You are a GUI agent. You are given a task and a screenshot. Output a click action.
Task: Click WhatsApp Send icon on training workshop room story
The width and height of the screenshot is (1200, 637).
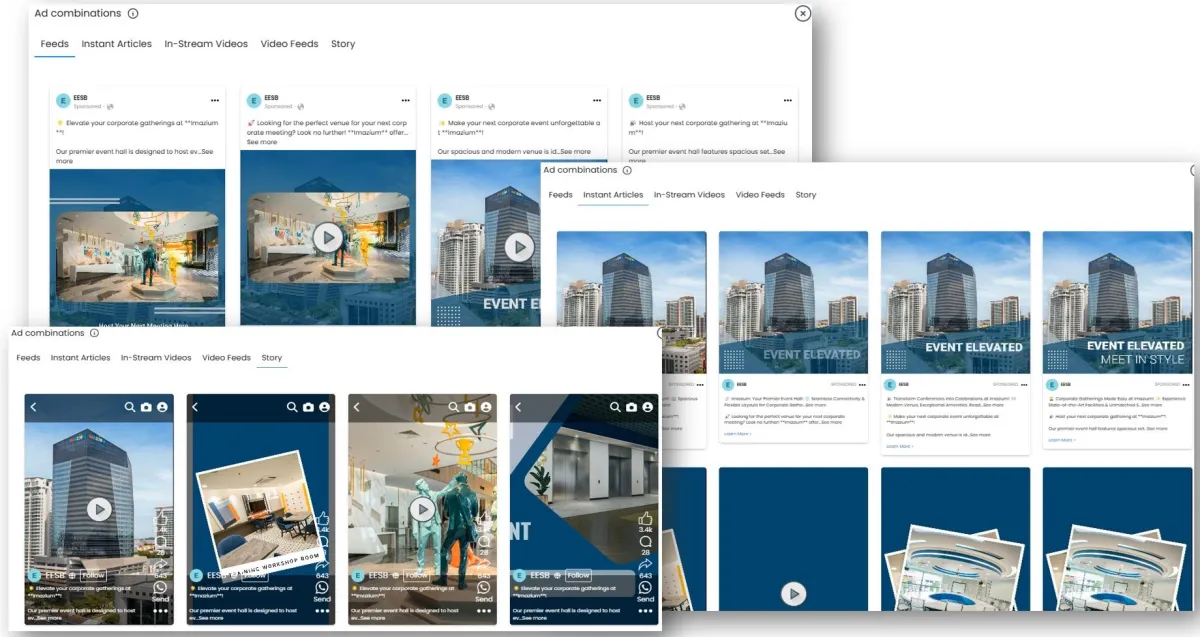coord(322,588)
